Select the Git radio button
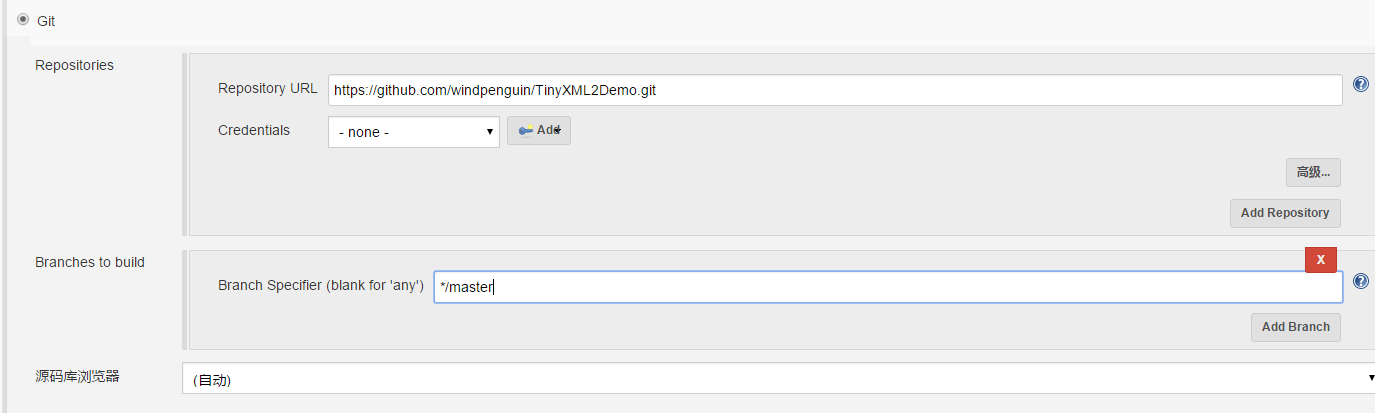The height and width of the screenshot is (413, 1375). [x=23, y=19]
